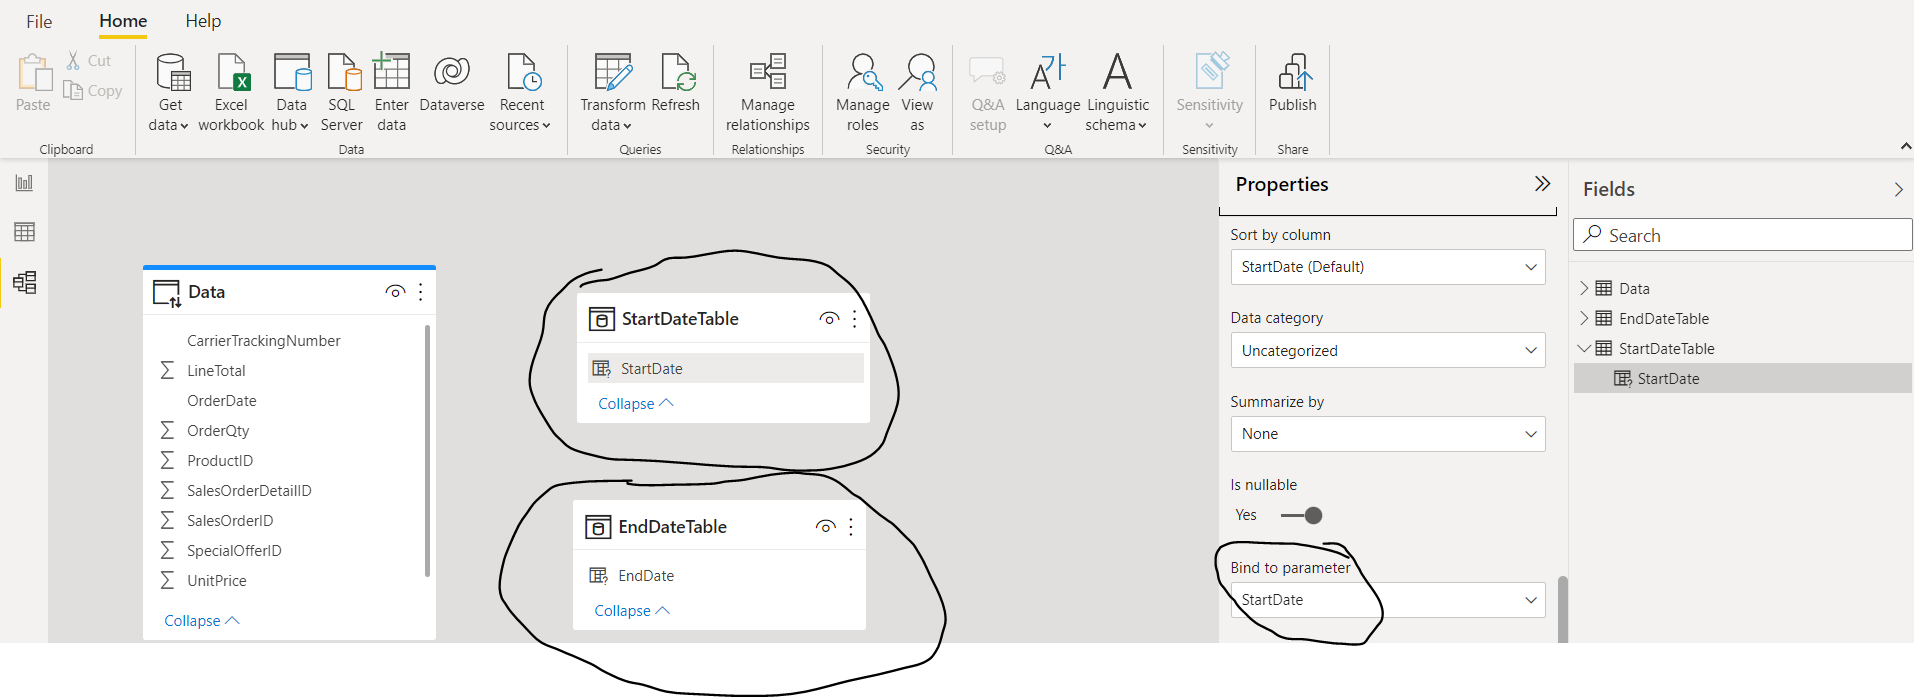Select the OrderQty column
The width and height of the screenshot is (1914, 697).
click(x=218, y=431)
